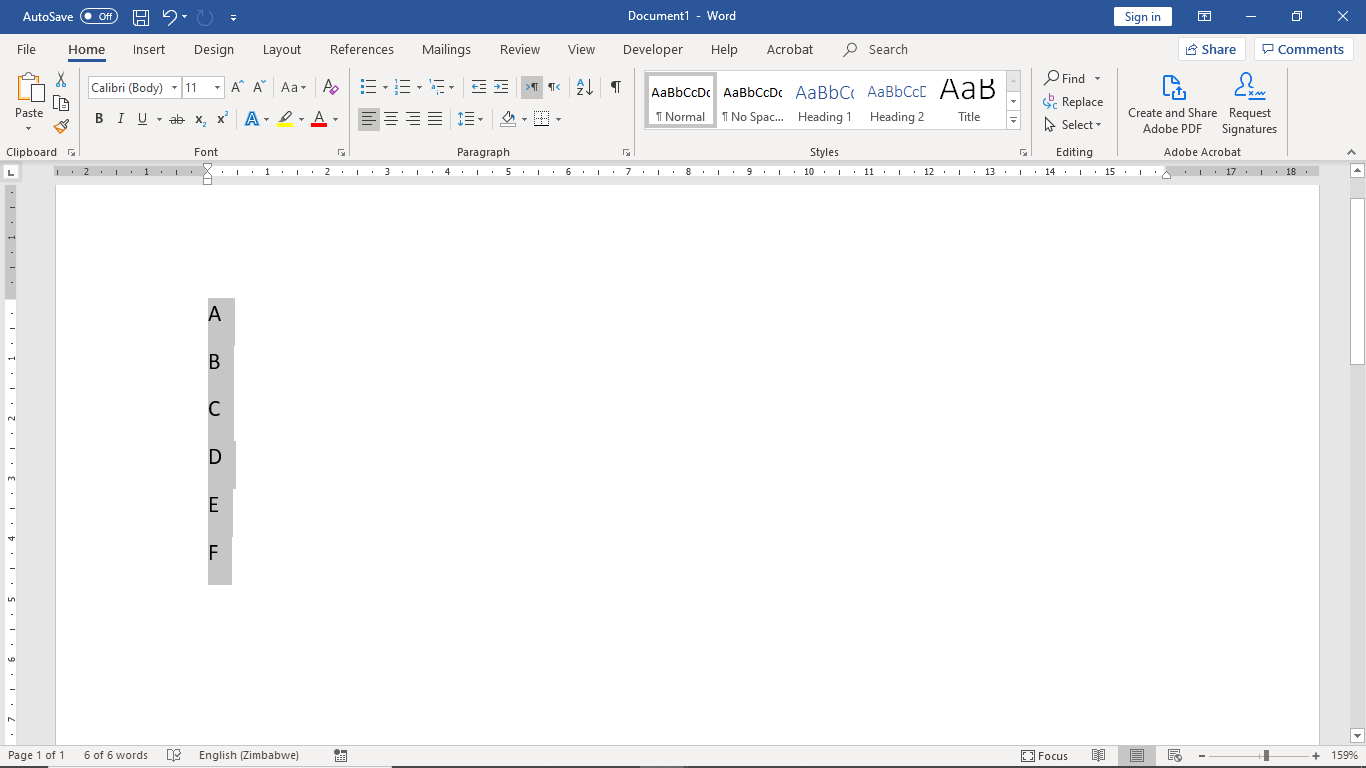Apply strikethrough formatting
The width and height of the screenshot is (1366, 768).
177,119
